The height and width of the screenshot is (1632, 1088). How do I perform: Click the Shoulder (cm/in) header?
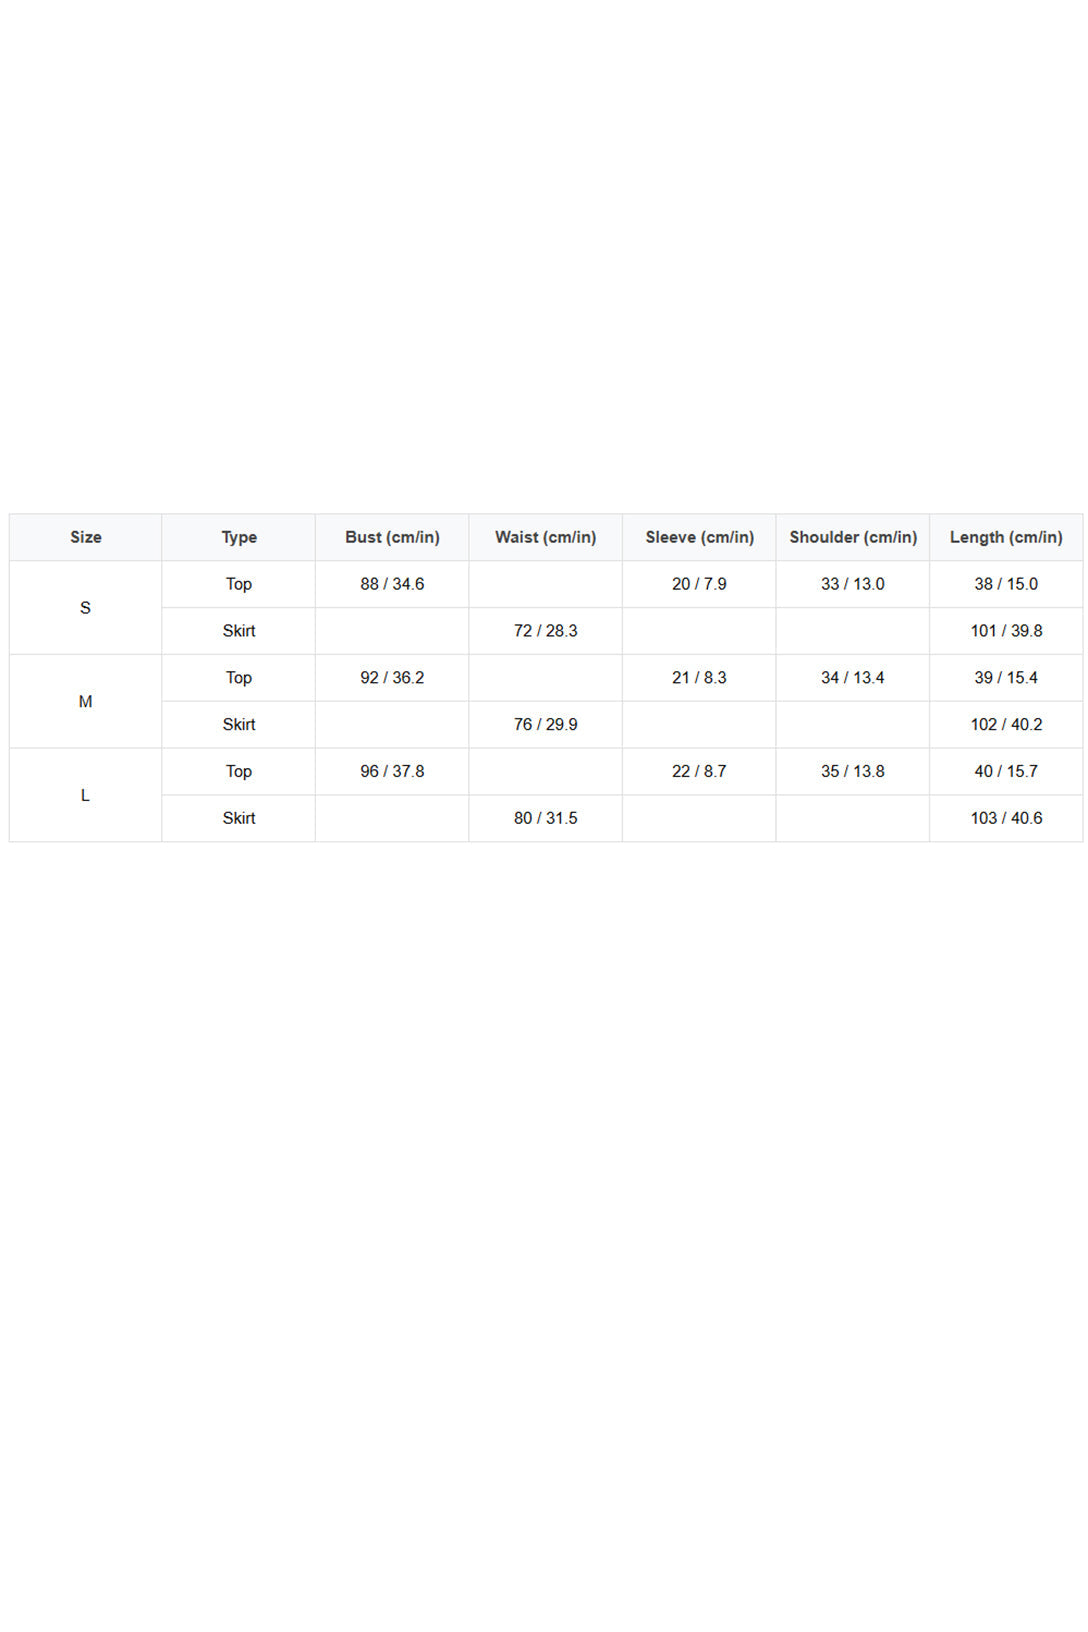[x=853, y=537]
